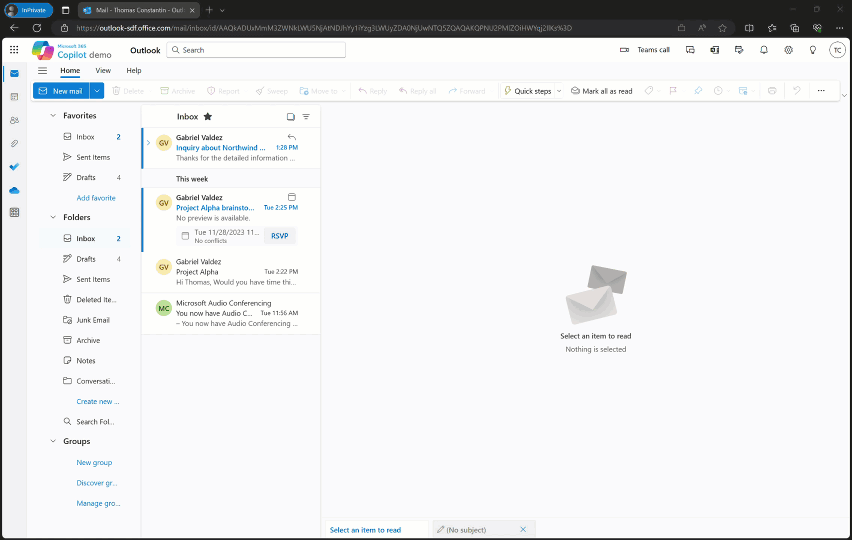Image resolution: width=852 pixels, height=540 pixels.
Task: Open Calendar from the left app rail
Action: [x=15, y=97]
